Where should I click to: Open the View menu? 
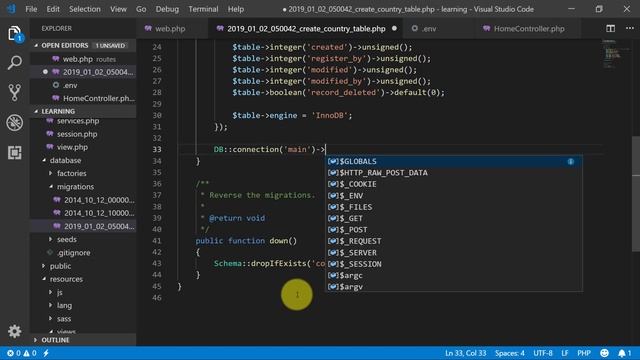coord(118,9)
